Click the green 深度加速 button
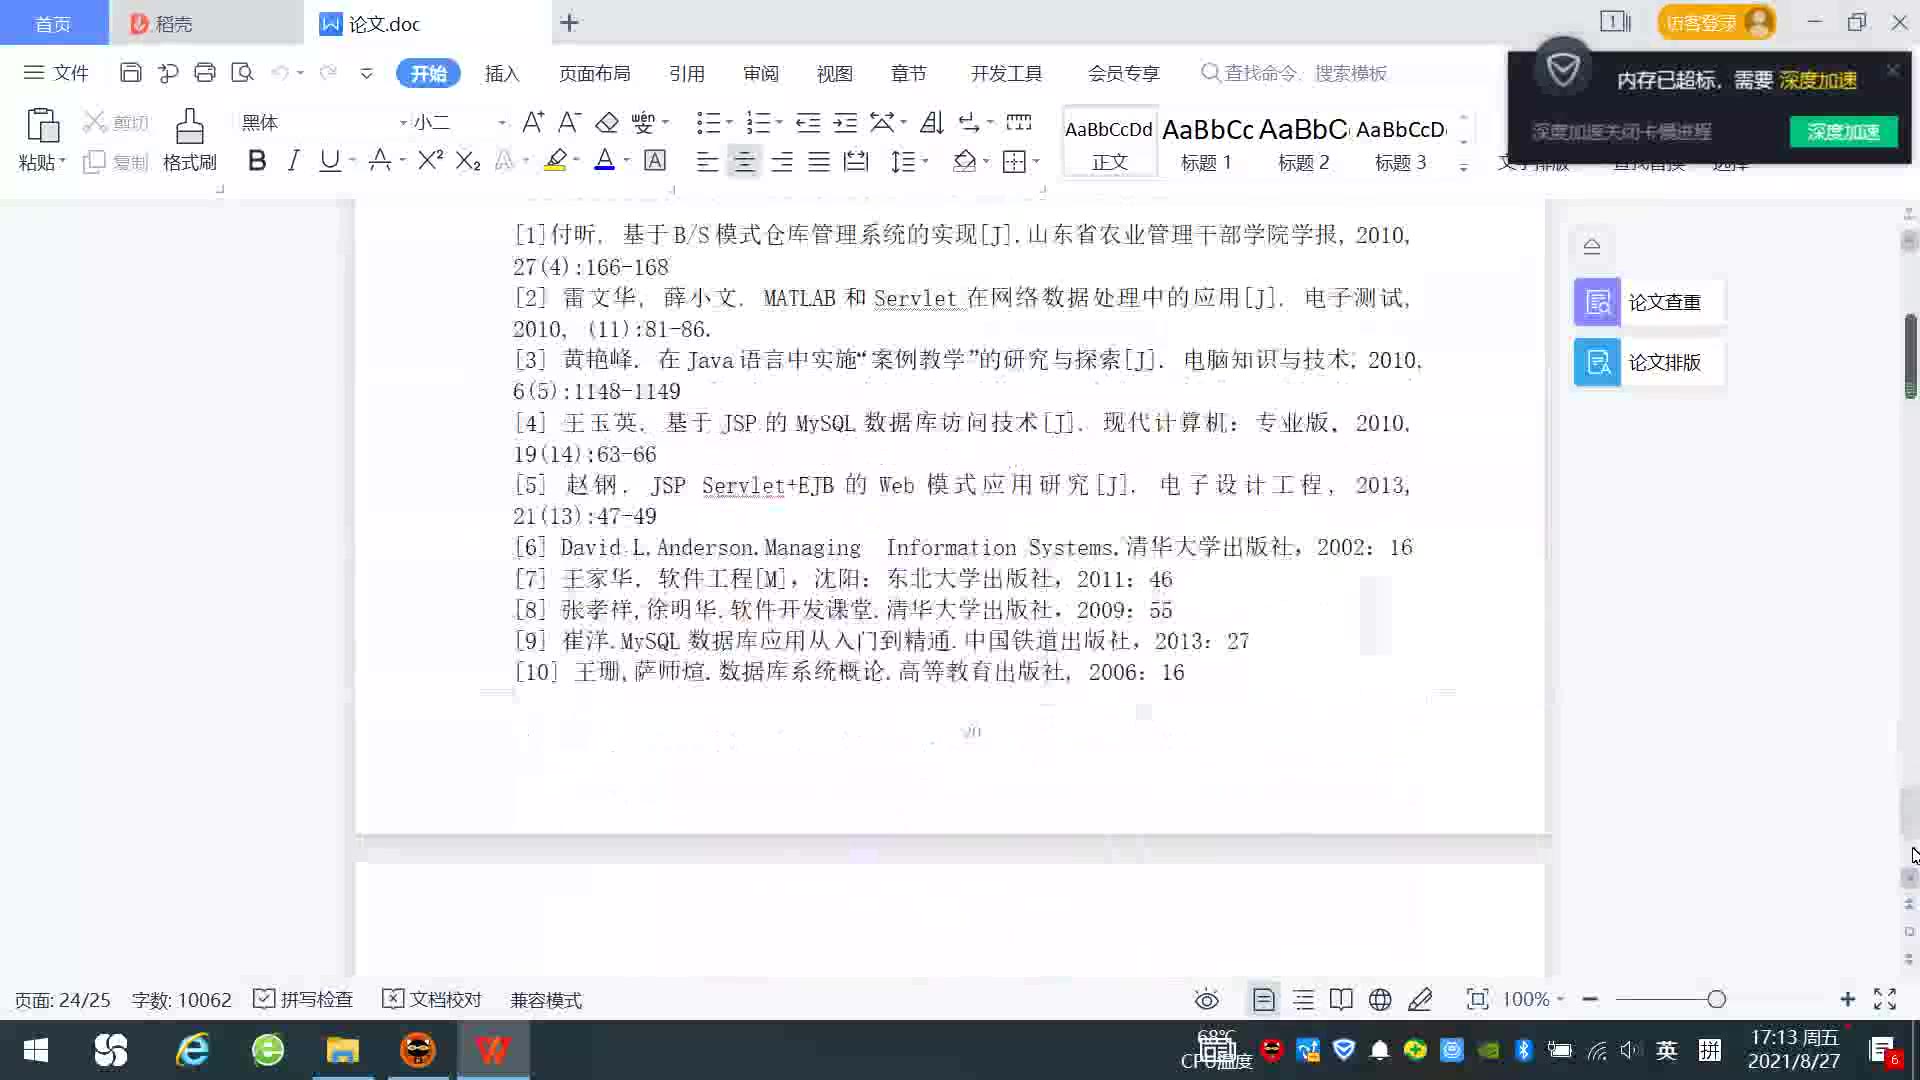The width and height of the screenshot is (1920, 1080). pos(1842,131)
